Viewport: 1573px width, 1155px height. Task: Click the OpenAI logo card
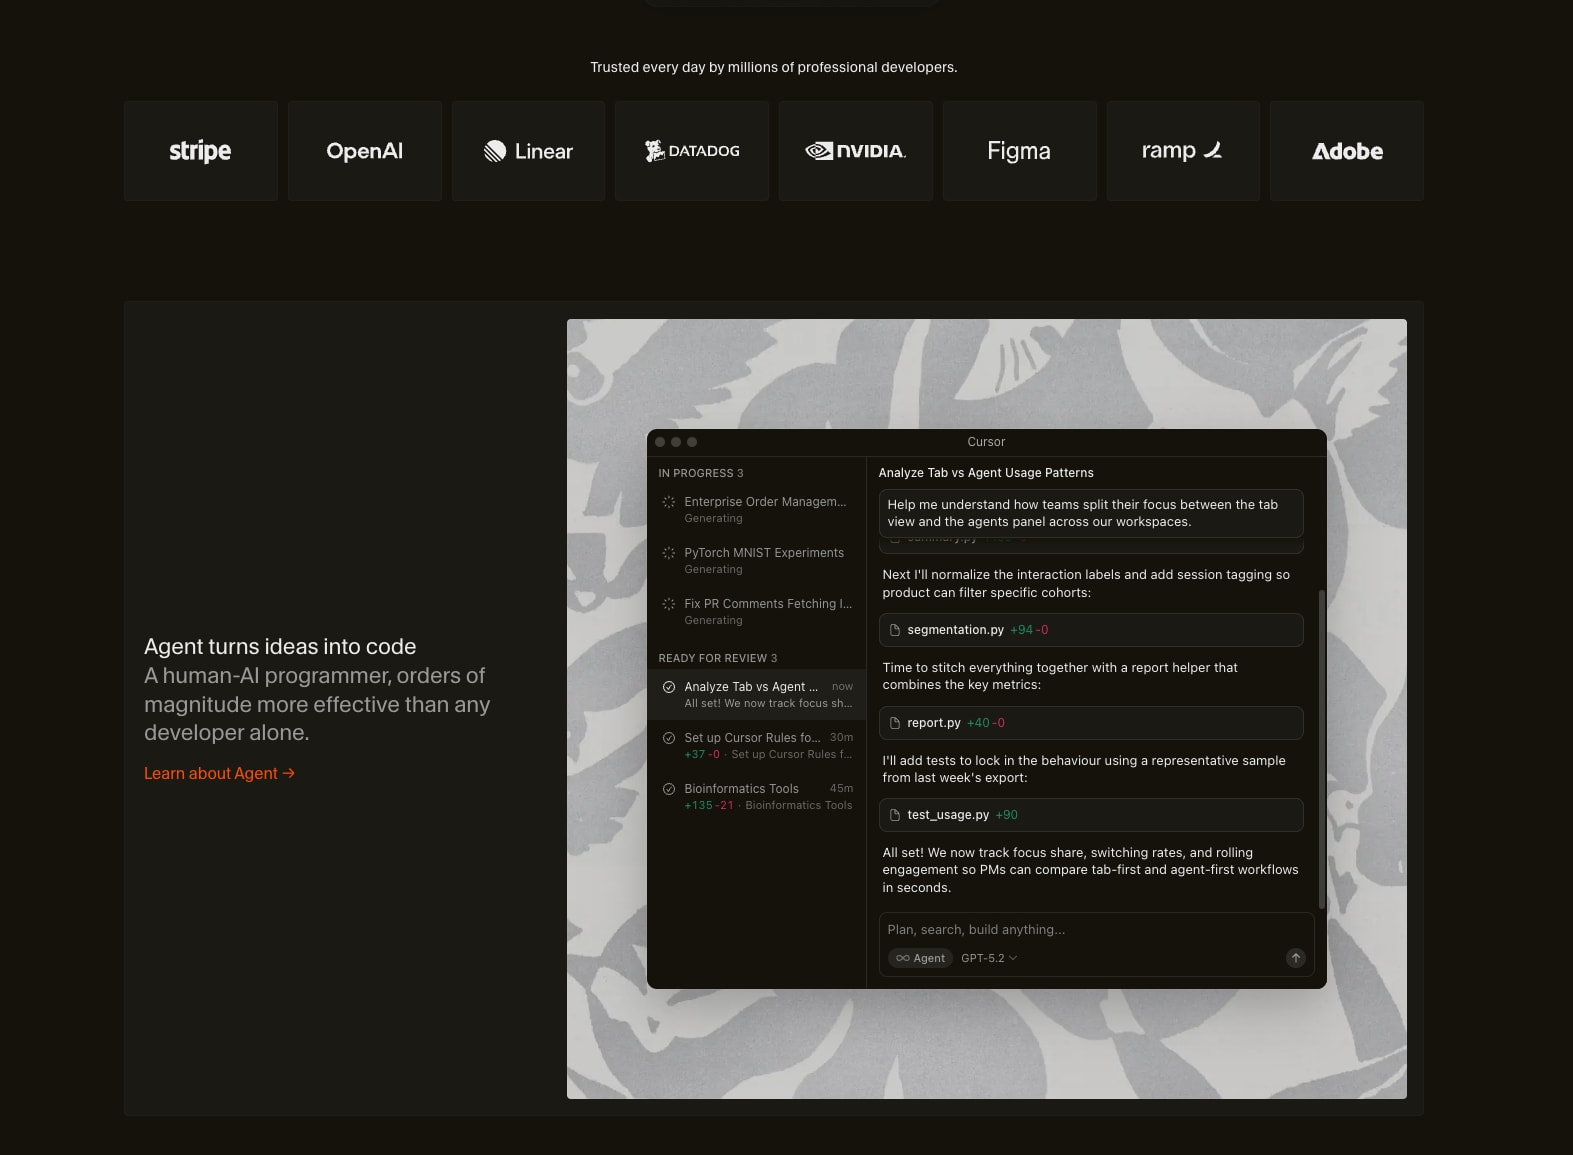tap(365, 151)
